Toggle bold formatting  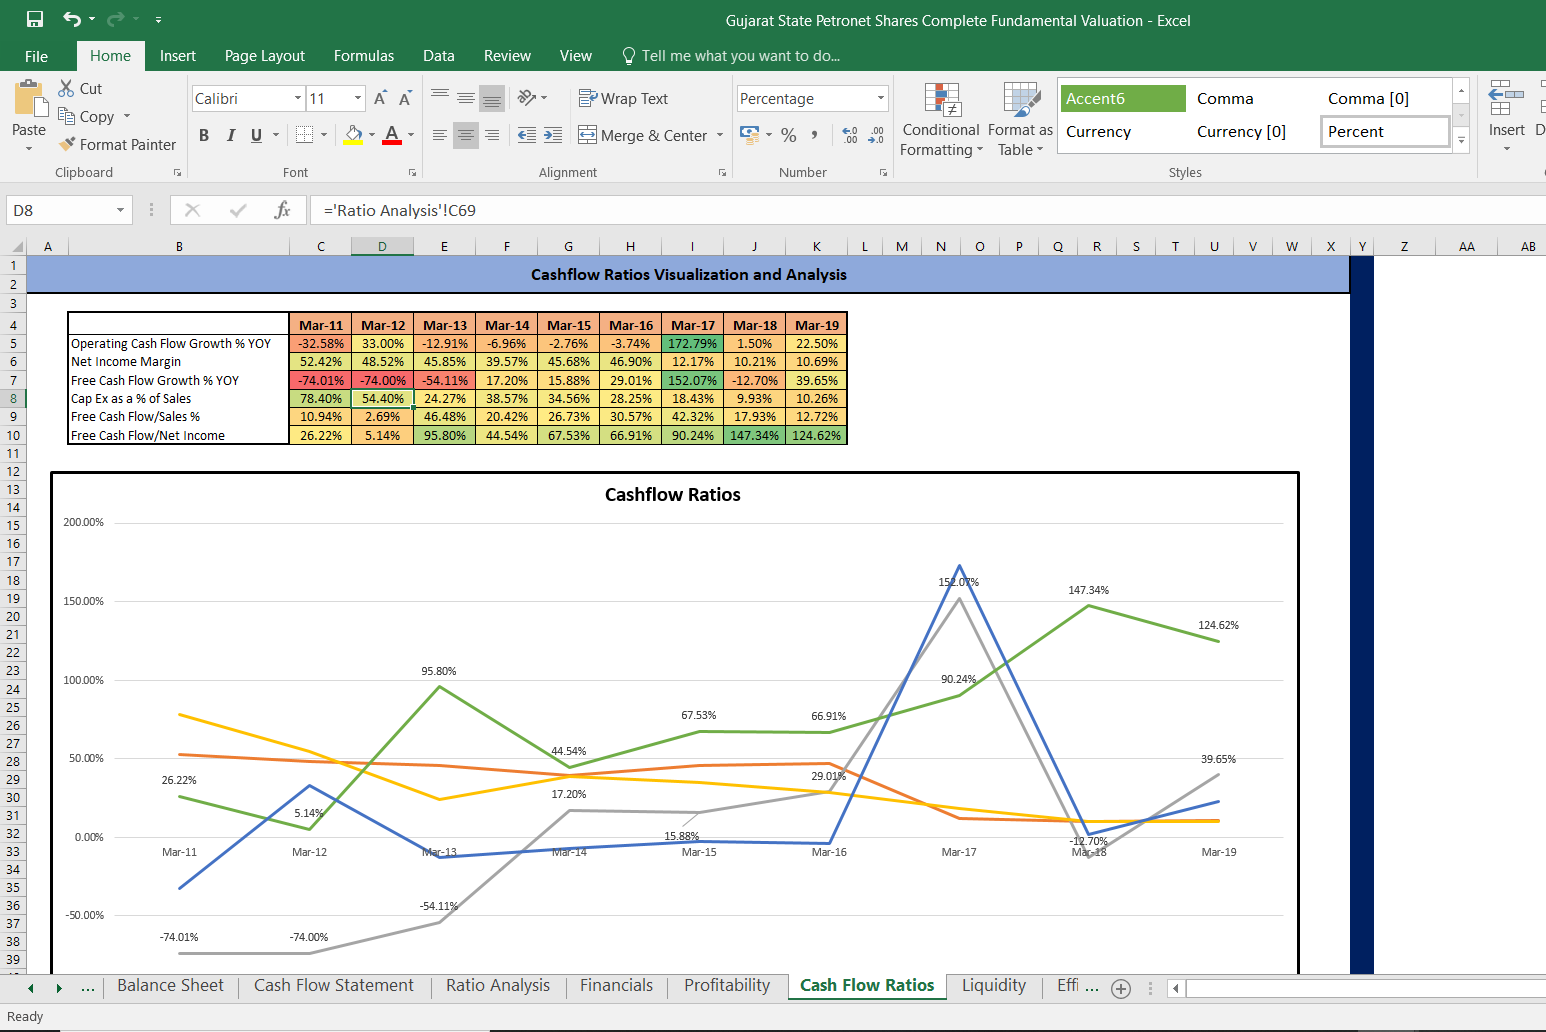pyautogui.click(x=204, y=135)
